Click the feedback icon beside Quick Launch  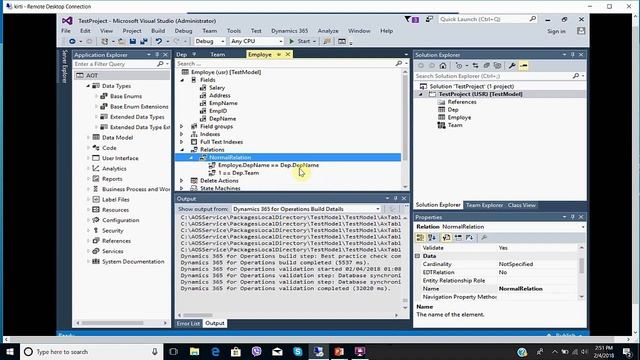429,19
